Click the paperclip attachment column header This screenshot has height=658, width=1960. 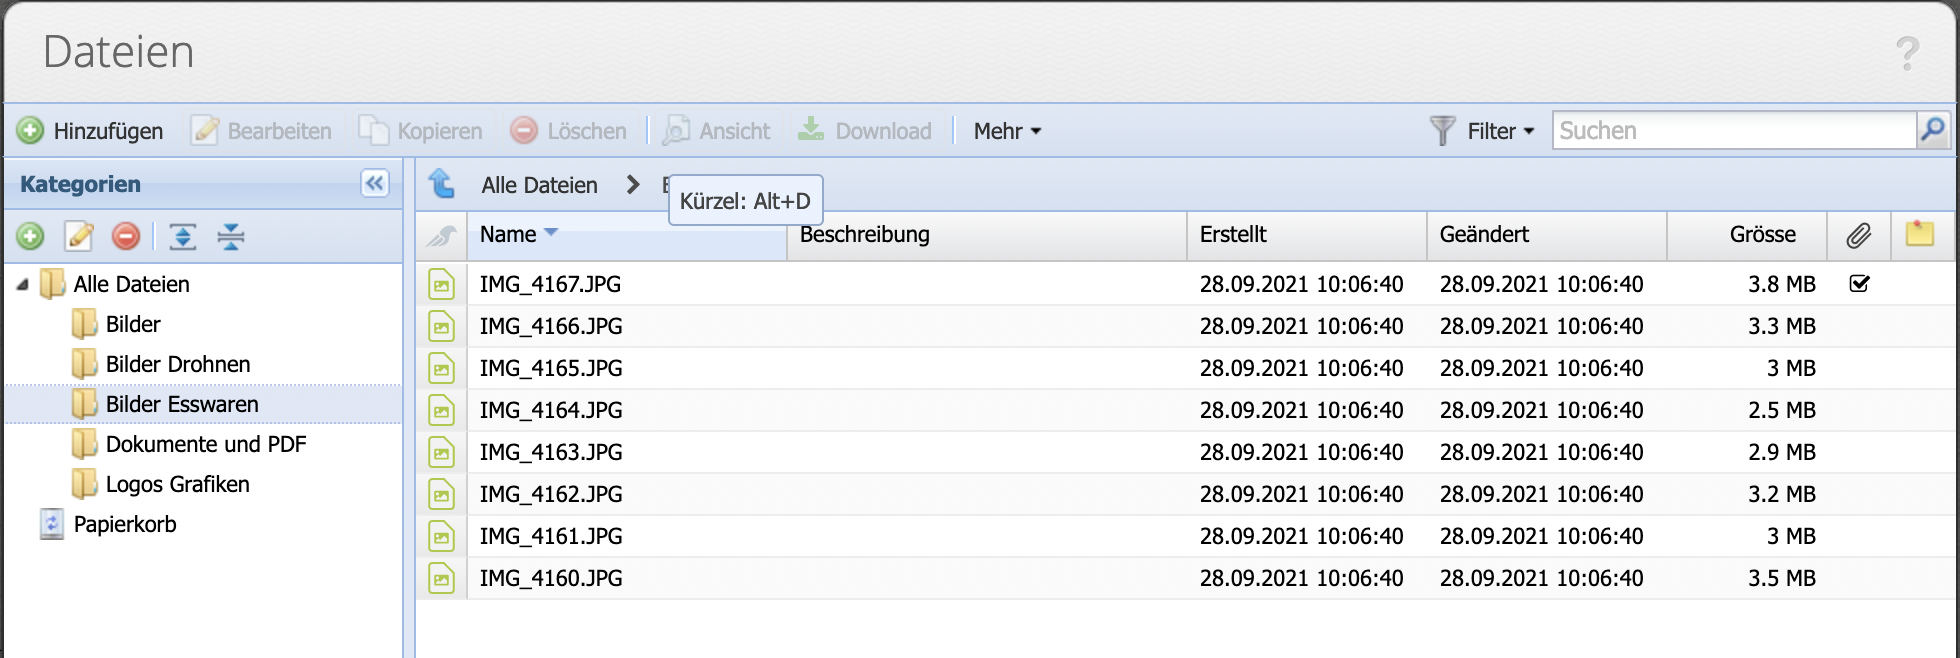coord(1858,235)
